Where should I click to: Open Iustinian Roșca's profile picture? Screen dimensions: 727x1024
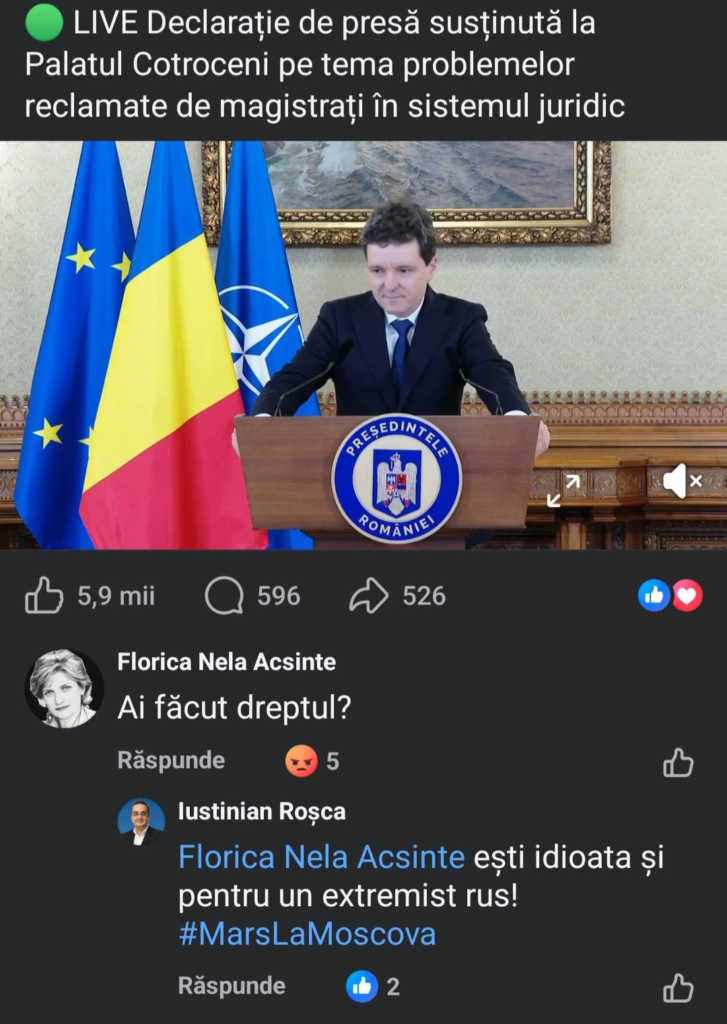141,822
